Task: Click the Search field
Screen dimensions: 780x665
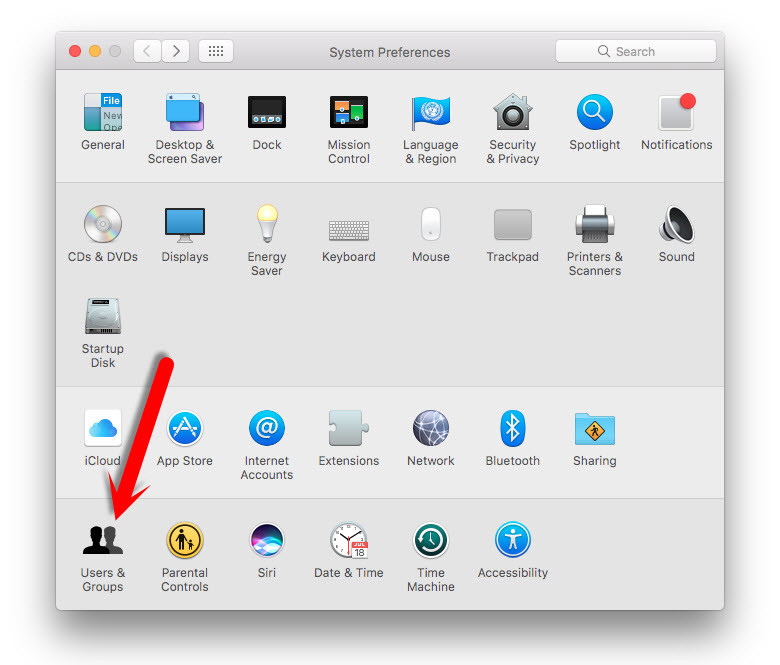Action: (x=636, y=51)
